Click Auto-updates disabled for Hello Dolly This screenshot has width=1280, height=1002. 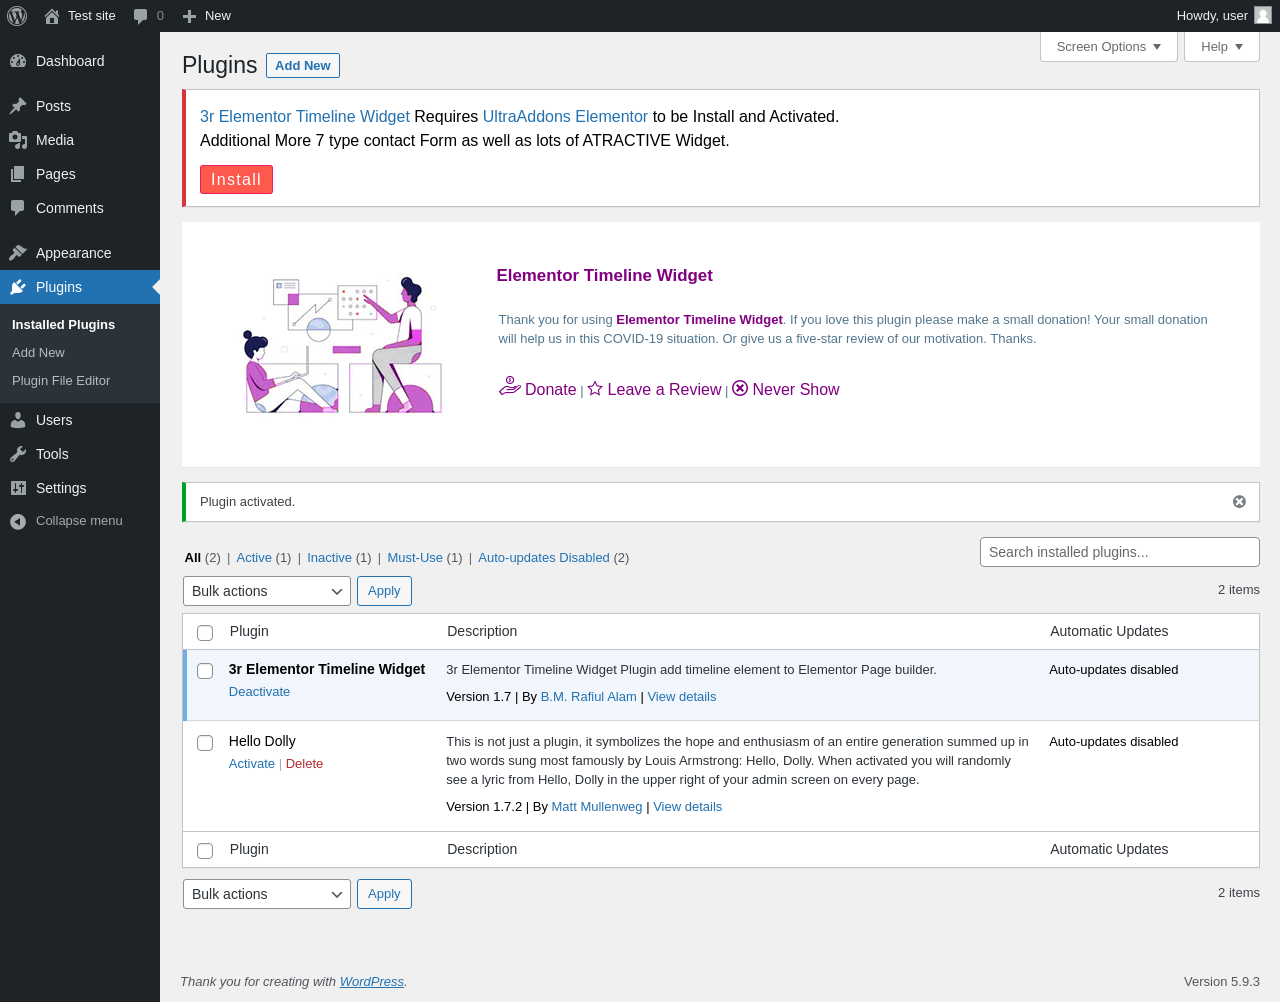[x=1114, y=742]
